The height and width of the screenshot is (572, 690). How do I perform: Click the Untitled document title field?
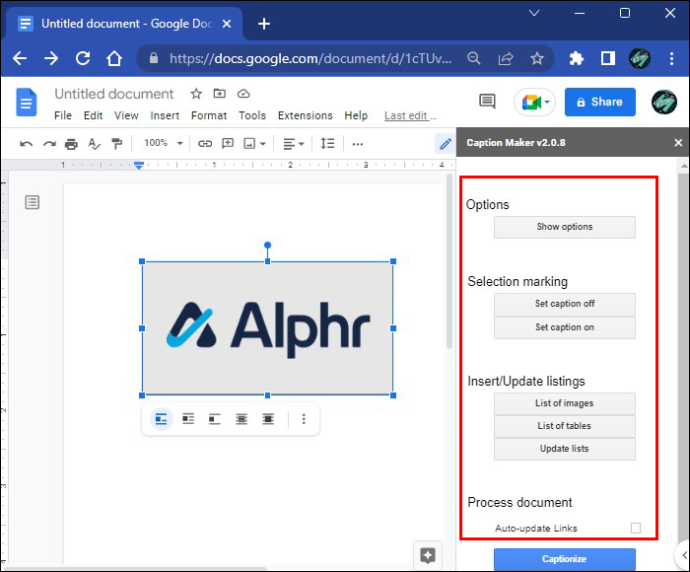[114, 94]
